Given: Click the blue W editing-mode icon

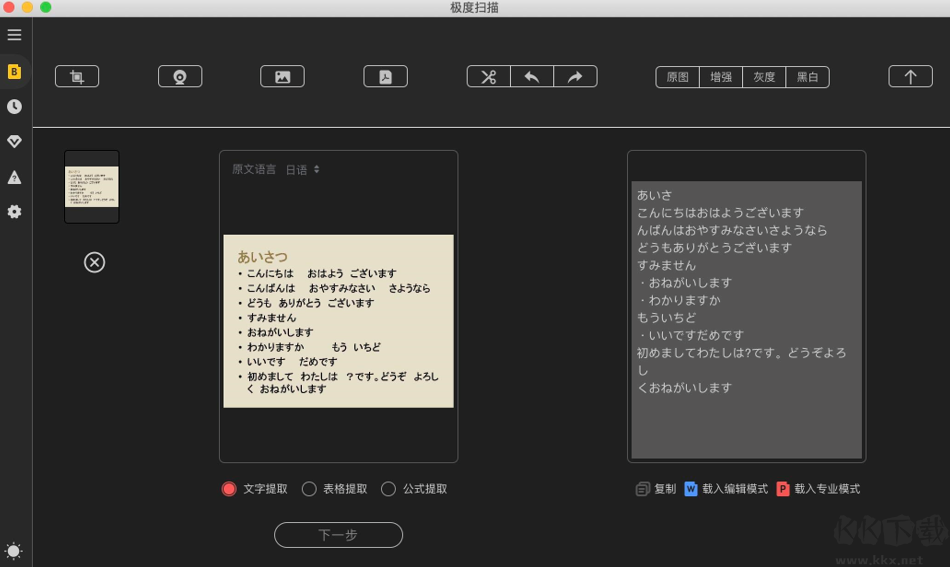Looking at the screenshot, I should click(x=691, y=489).
